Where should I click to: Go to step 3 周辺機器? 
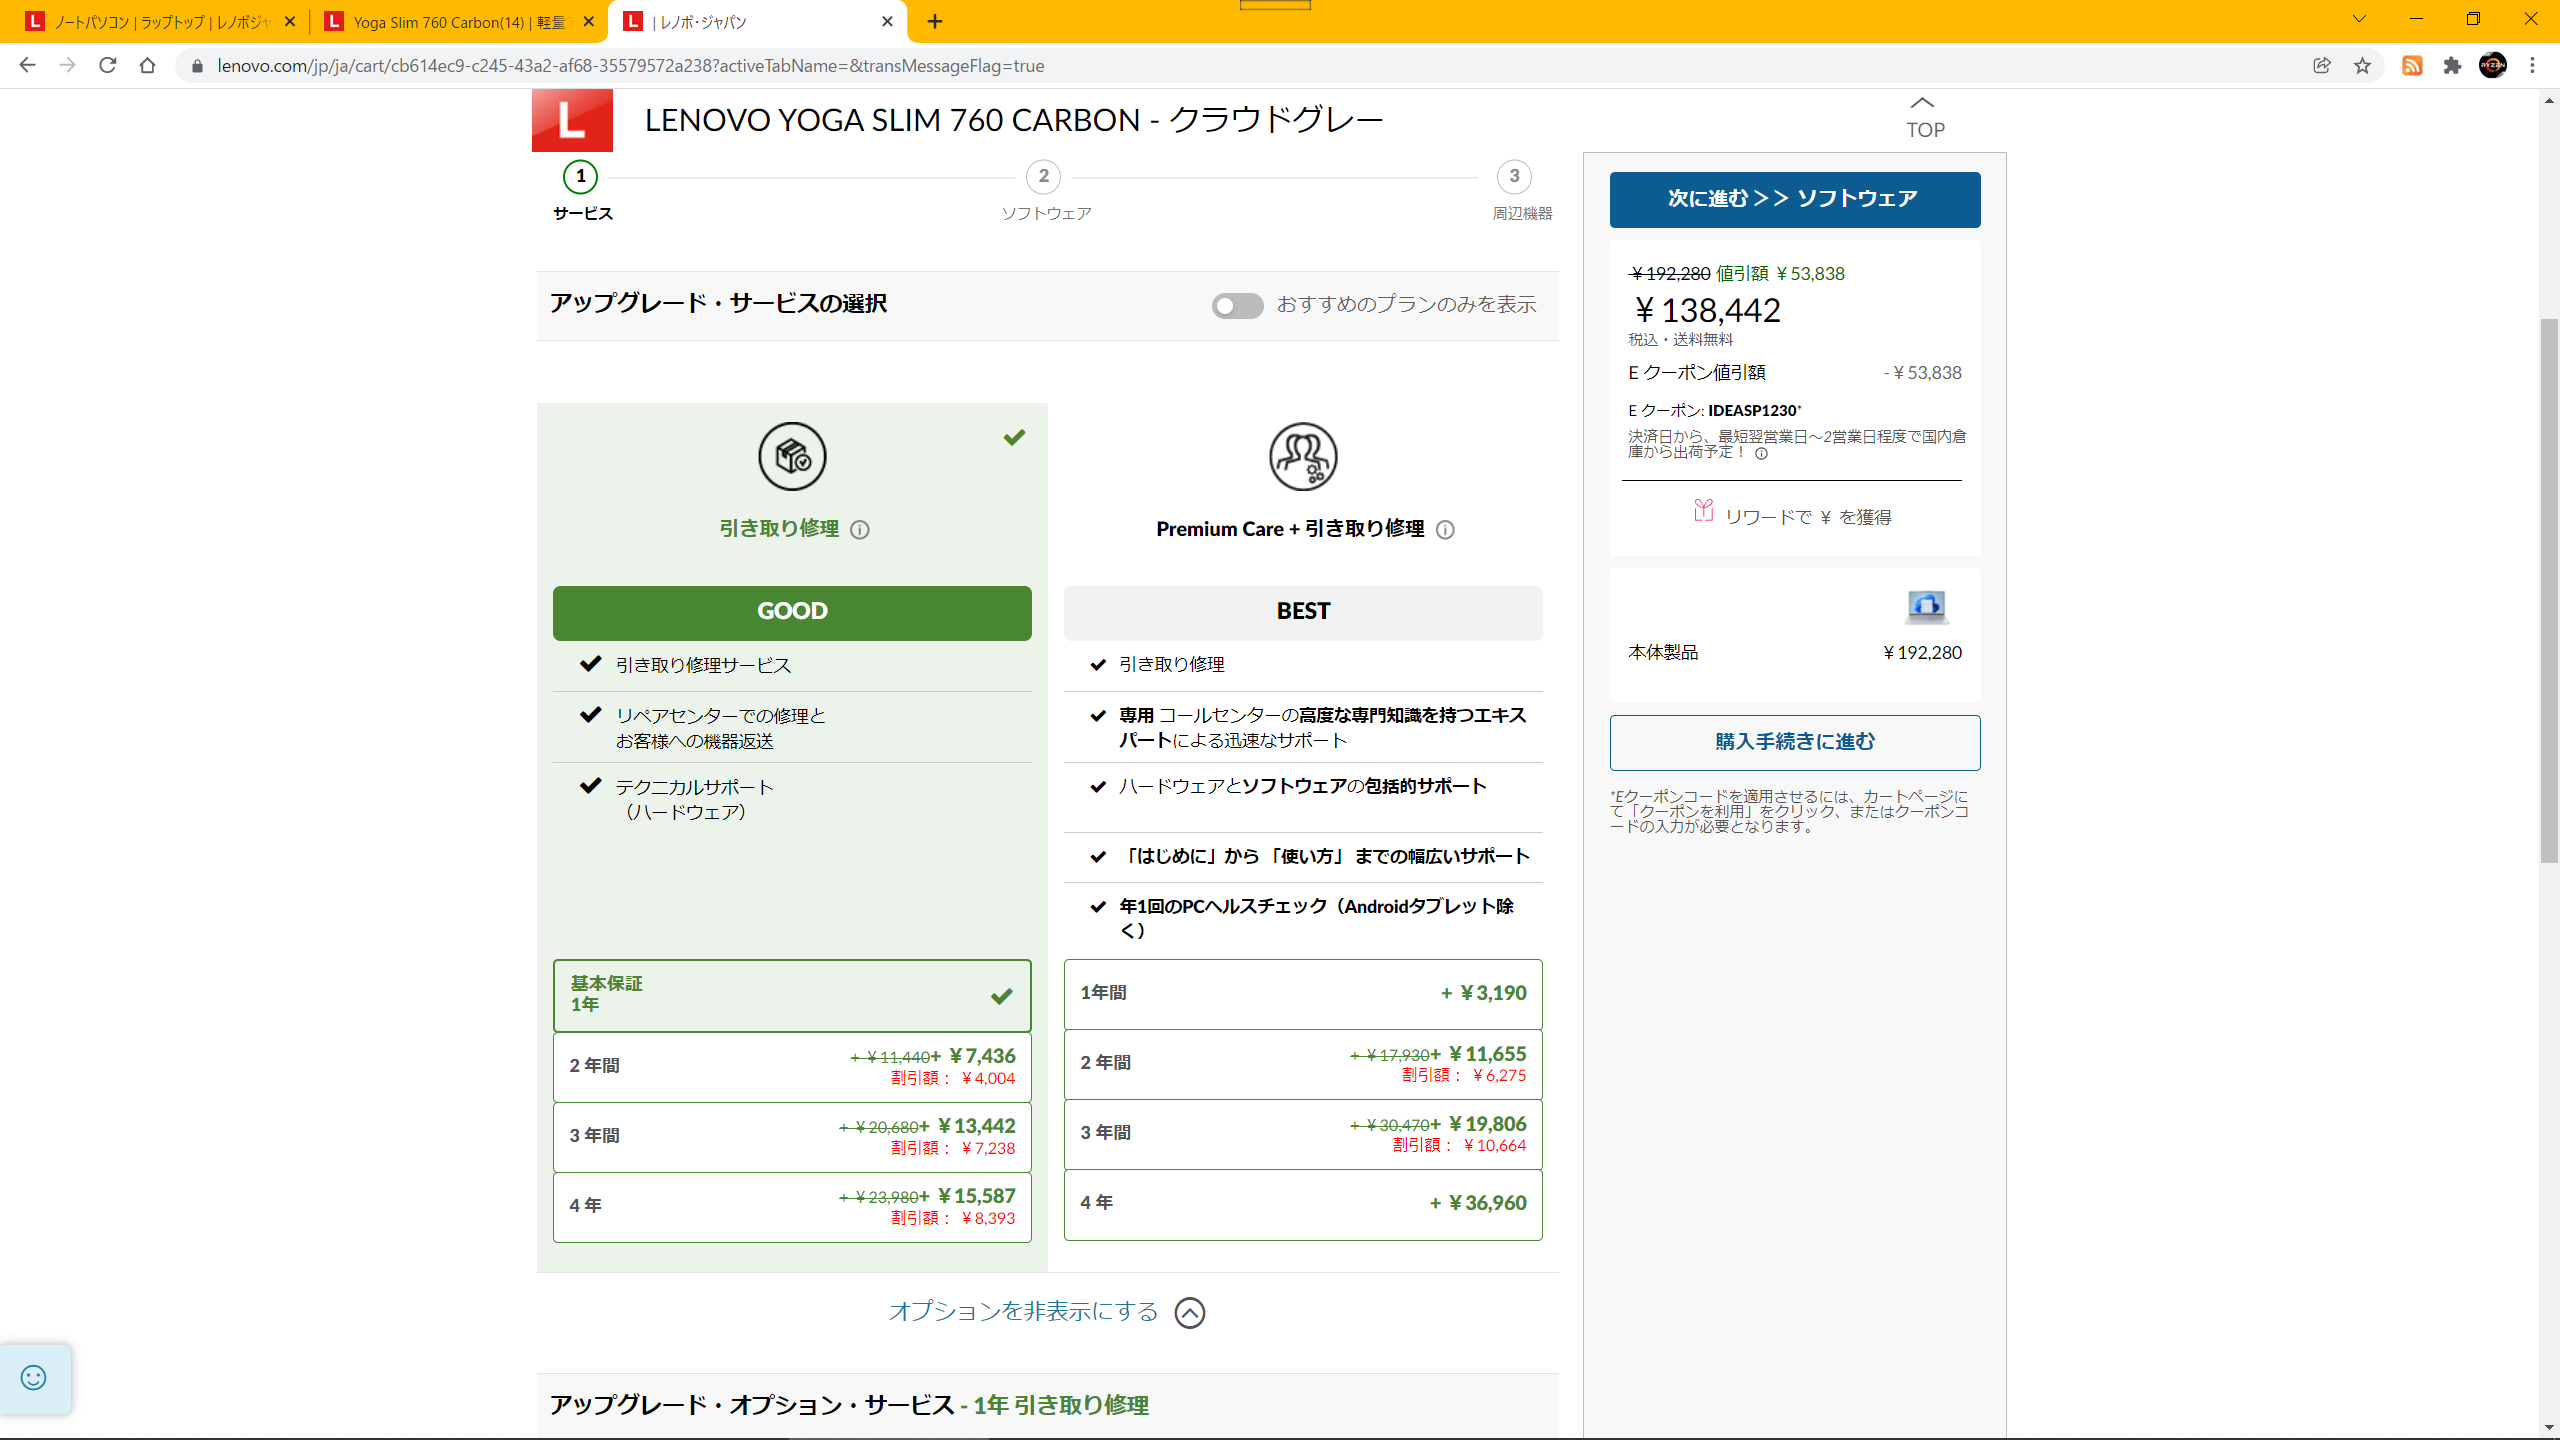tap(1520, 191)
